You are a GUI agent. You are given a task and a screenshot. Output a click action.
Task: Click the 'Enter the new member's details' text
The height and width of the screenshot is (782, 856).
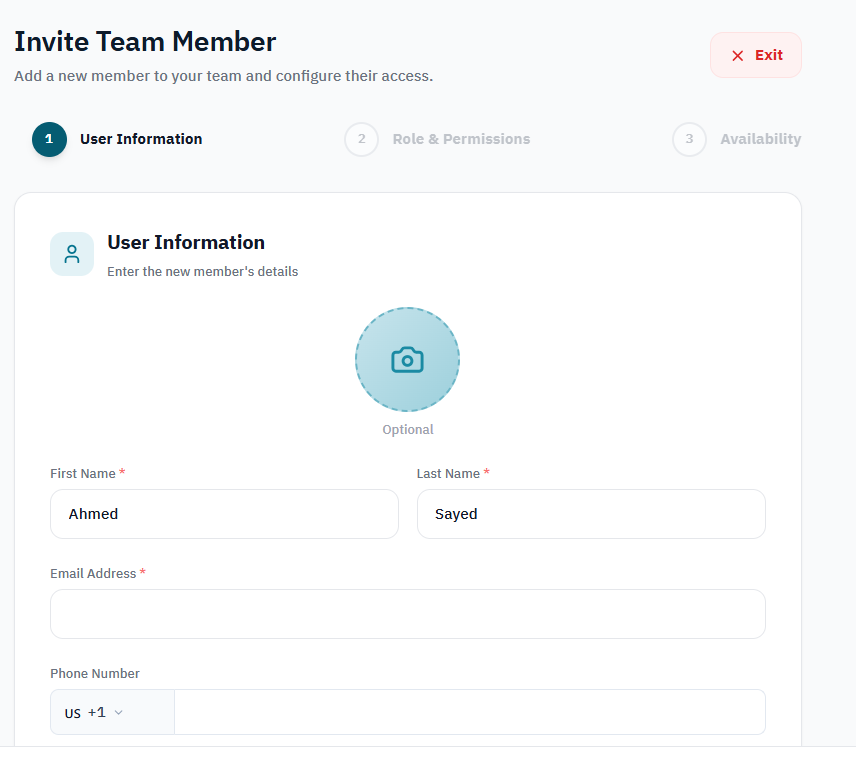(203, 271)
